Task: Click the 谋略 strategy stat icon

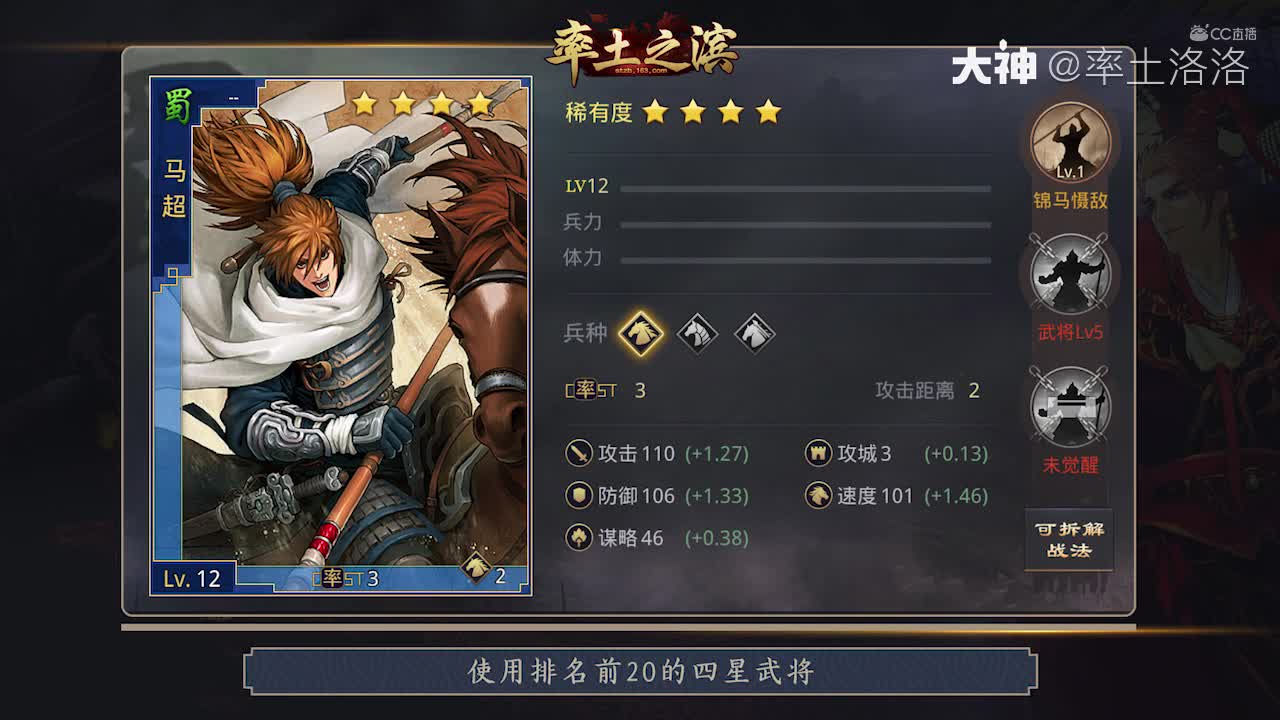Action: click(579, 538)
